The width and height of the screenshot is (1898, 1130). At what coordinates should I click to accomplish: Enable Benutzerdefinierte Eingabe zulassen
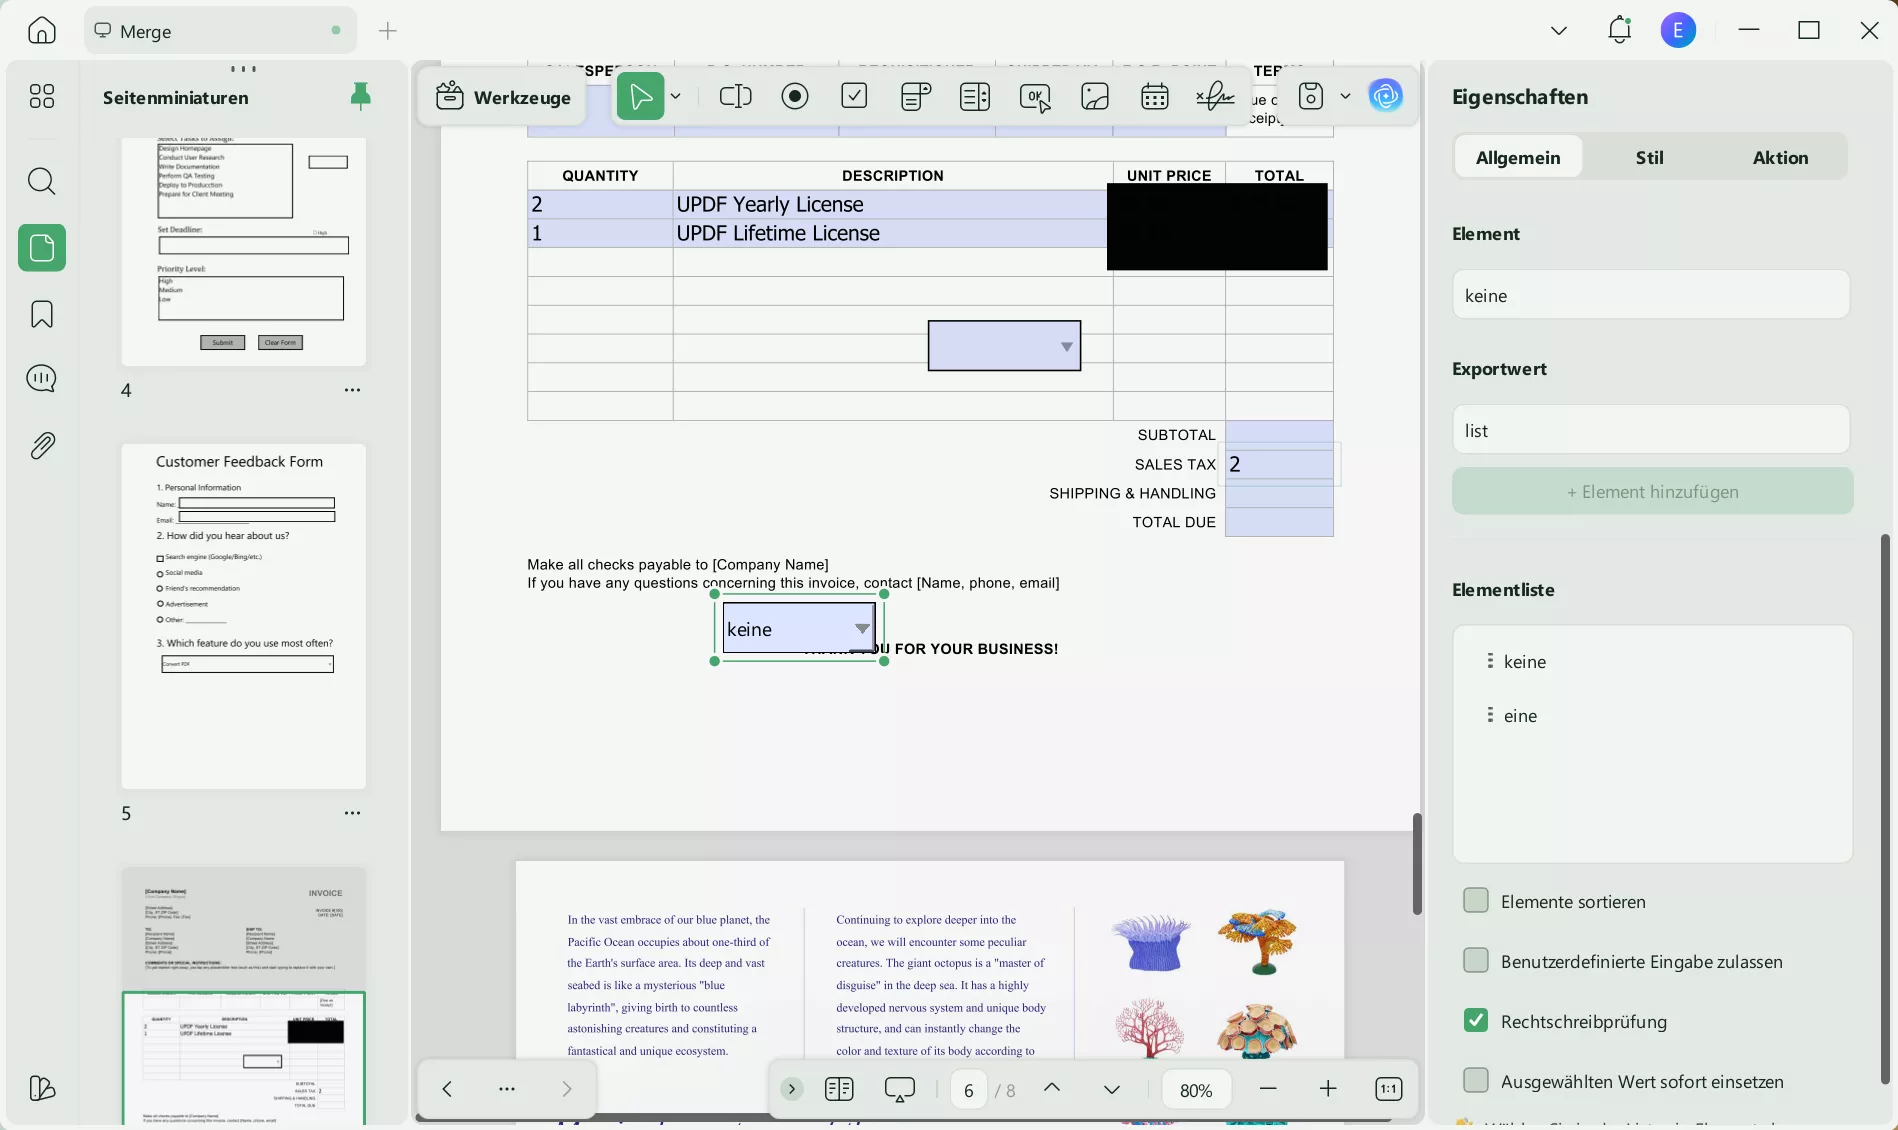click(1475, 960)
